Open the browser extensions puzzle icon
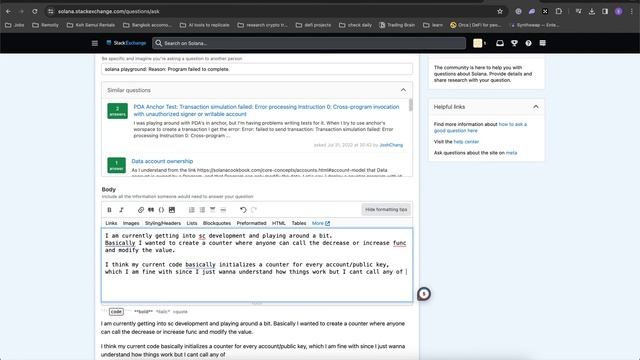The height and width of the screenshot is (360, 640). [x=559, y=11]
